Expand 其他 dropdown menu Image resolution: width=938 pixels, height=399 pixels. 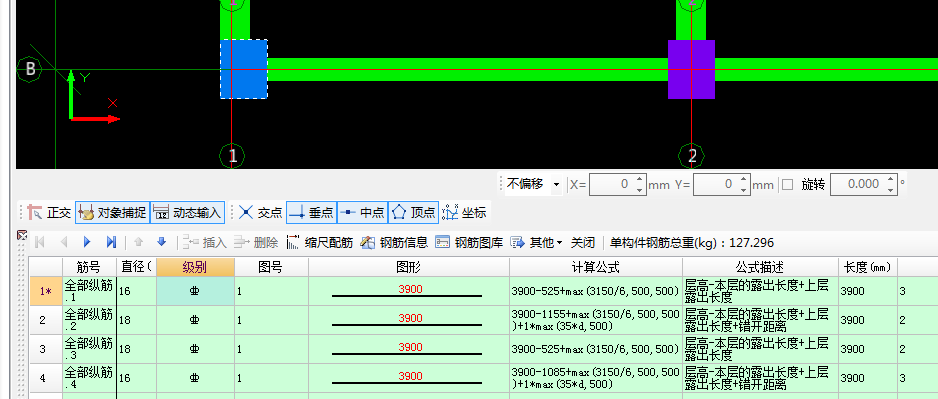coord(536,242)
